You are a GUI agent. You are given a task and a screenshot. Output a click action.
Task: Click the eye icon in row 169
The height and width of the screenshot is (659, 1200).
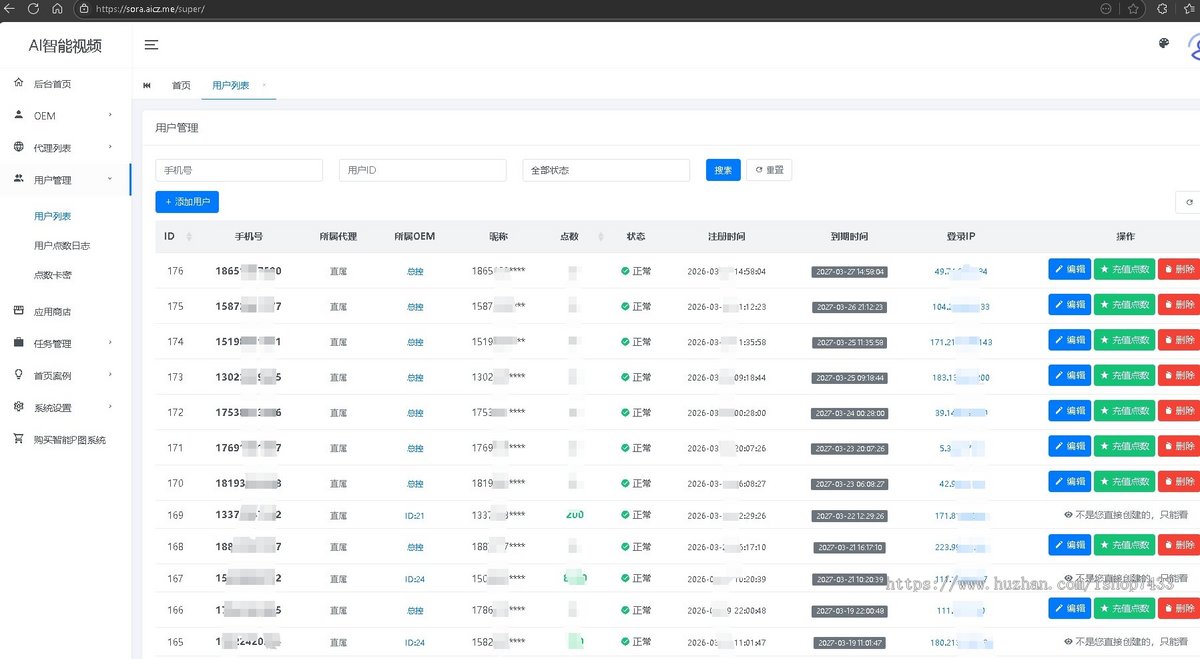(1068, 514)
